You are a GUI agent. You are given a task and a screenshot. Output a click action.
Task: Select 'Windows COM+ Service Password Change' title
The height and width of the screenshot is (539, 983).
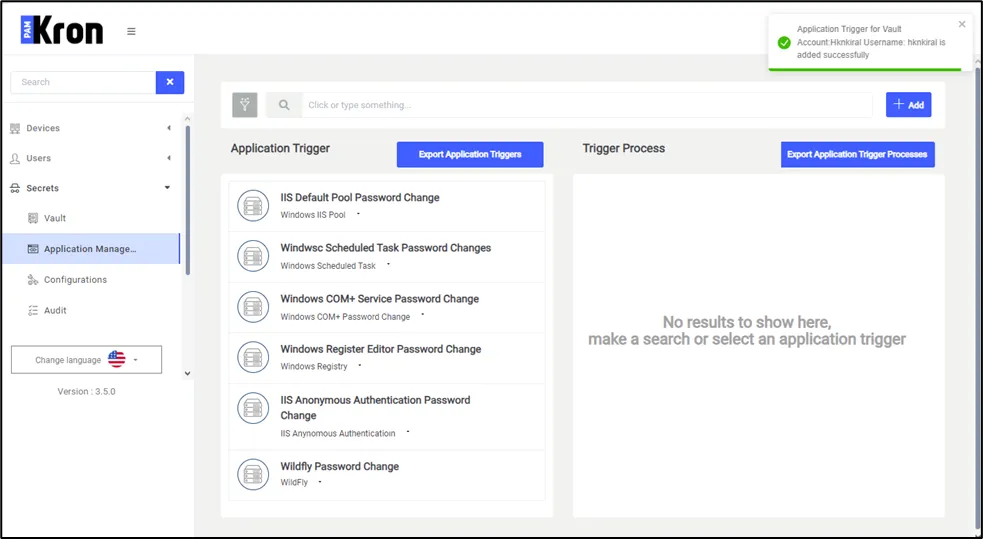[x=379, y=299]
